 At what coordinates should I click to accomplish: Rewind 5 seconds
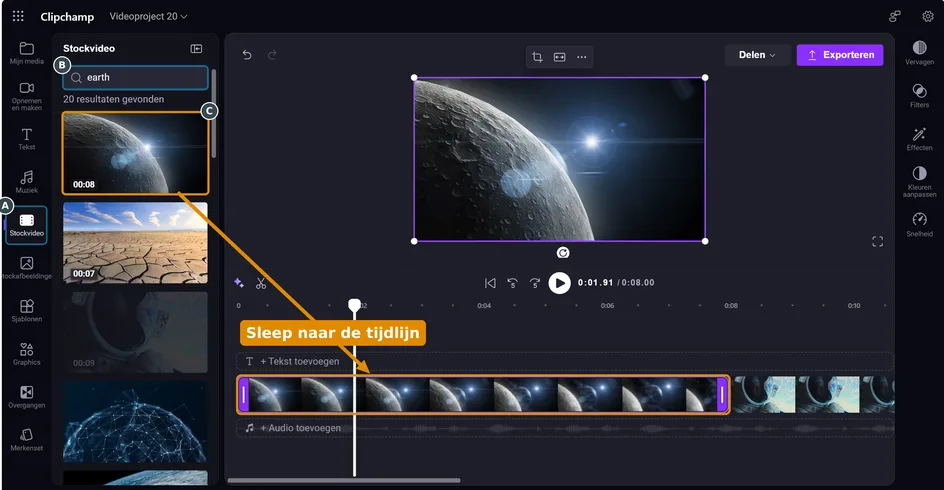(x=512, y=283)
